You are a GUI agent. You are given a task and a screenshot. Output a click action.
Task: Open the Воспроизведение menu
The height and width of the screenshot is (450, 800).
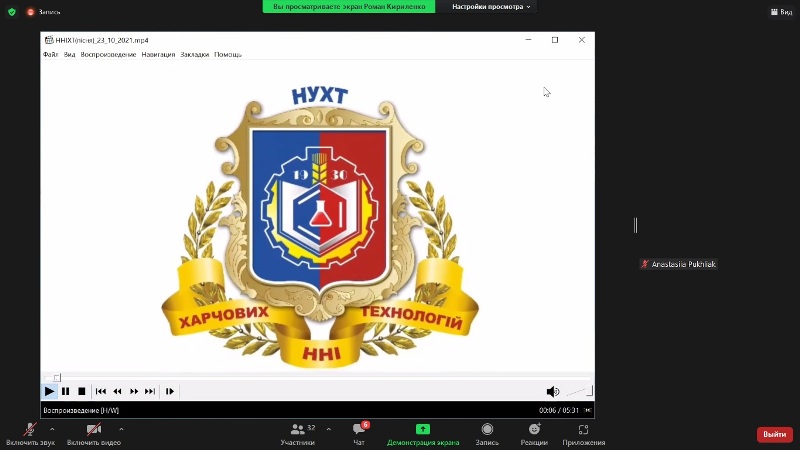pyautogui.click(x=108, y=54)
